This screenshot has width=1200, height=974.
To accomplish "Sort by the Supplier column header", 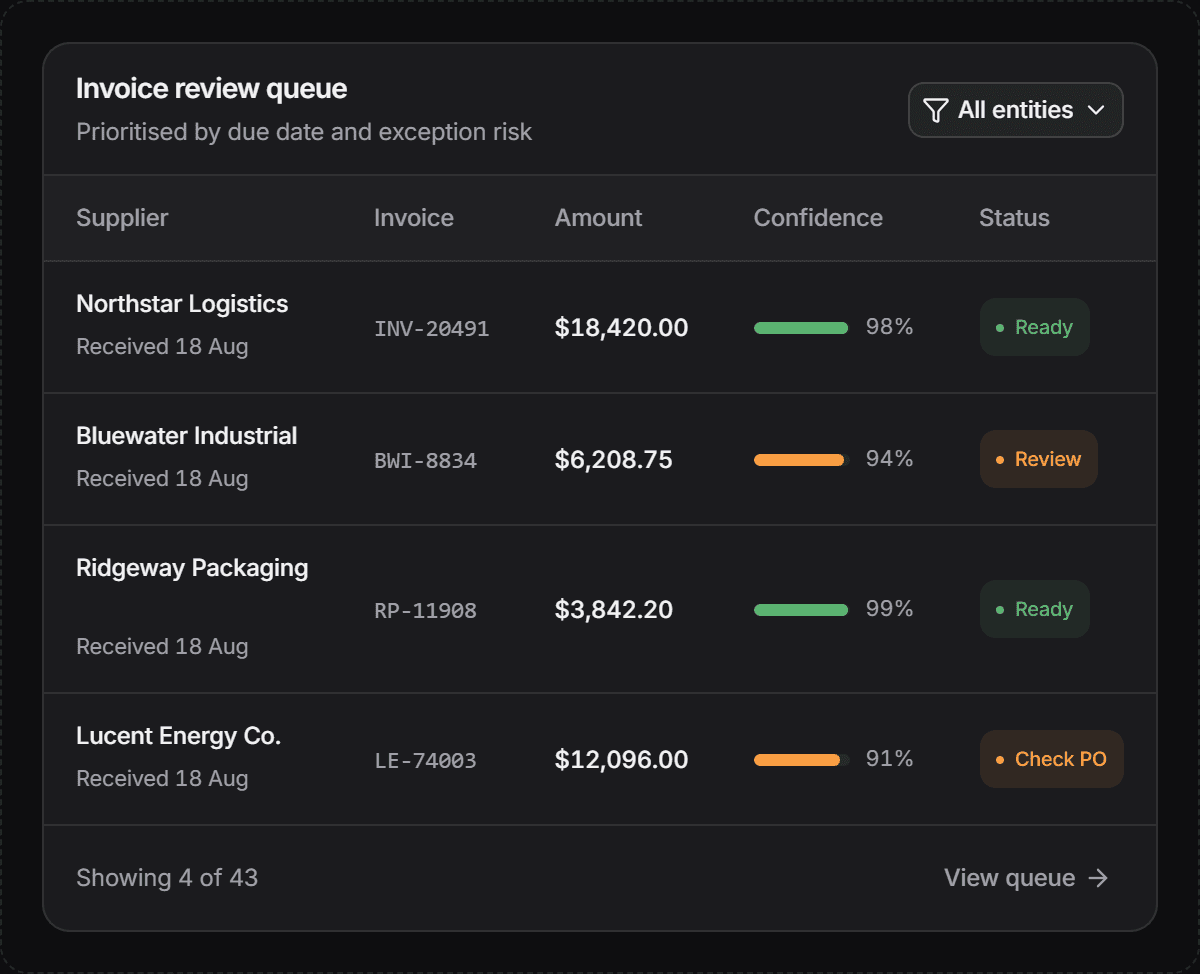I will point(122,218).
